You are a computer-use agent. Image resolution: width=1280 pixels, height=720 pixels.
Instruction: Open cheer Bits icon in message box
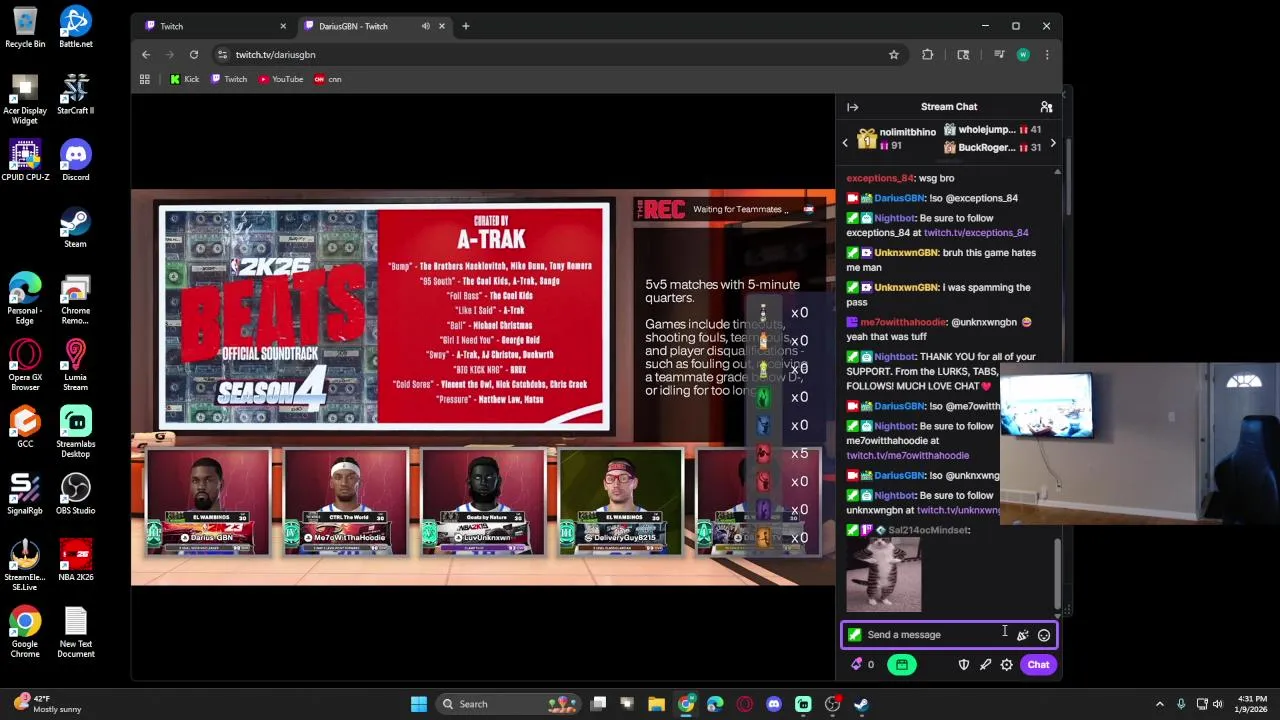(x=1022, y=635)
